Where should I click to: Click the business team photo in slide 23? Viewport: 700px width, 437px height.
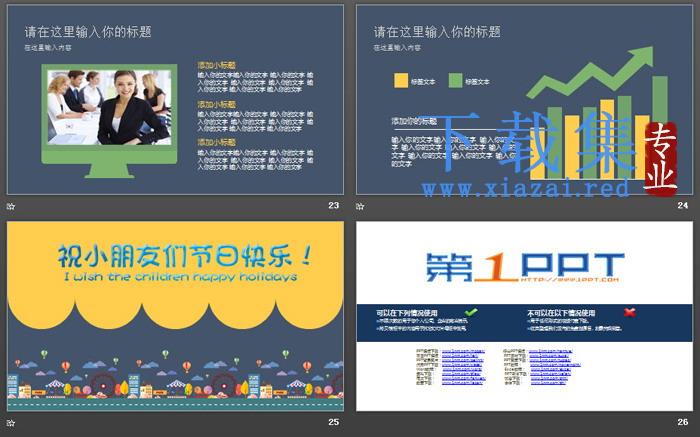click(x=109, y=107)
